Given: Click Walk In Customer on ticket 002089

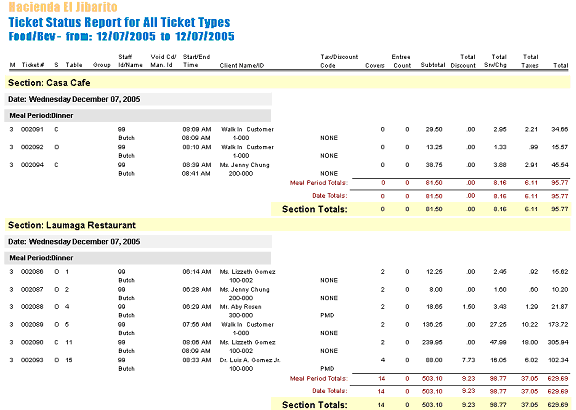Looking at the screenshot, I should click(247, 324).
